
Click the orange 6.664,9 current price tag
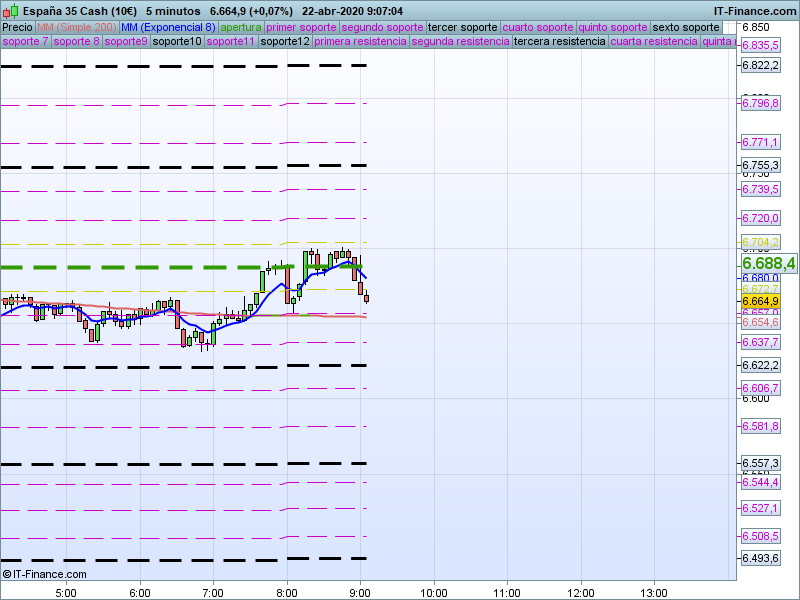(x=760, y=301)
